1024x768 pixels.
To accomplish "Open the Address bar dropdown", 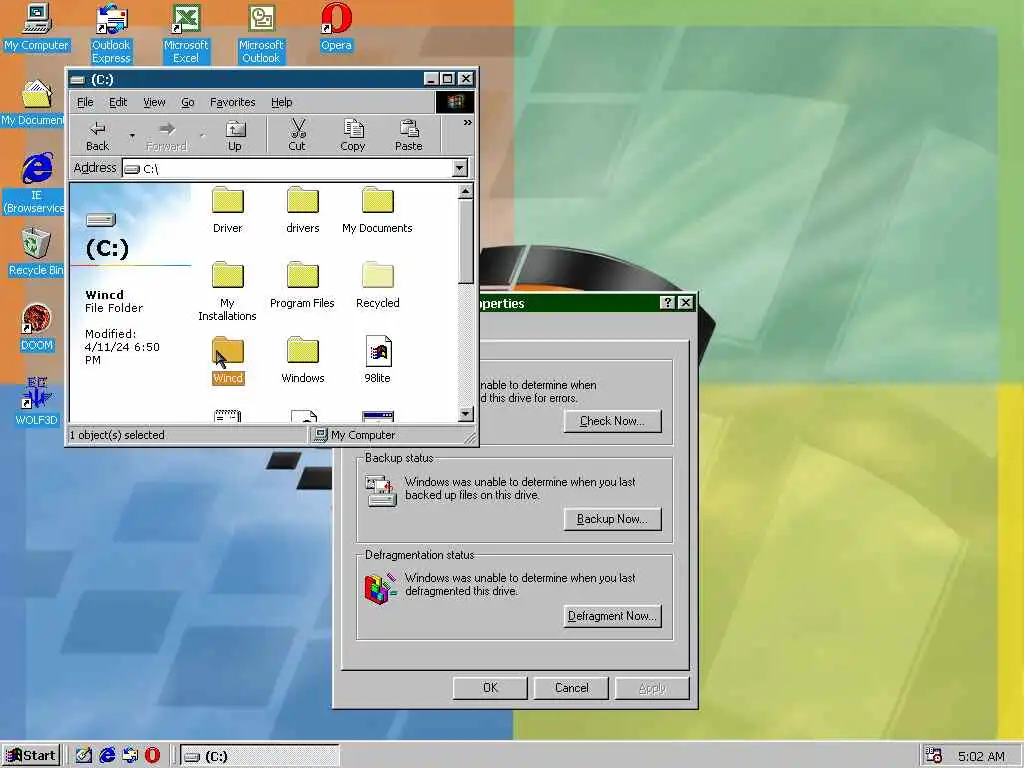I will [x=460, y=168].
